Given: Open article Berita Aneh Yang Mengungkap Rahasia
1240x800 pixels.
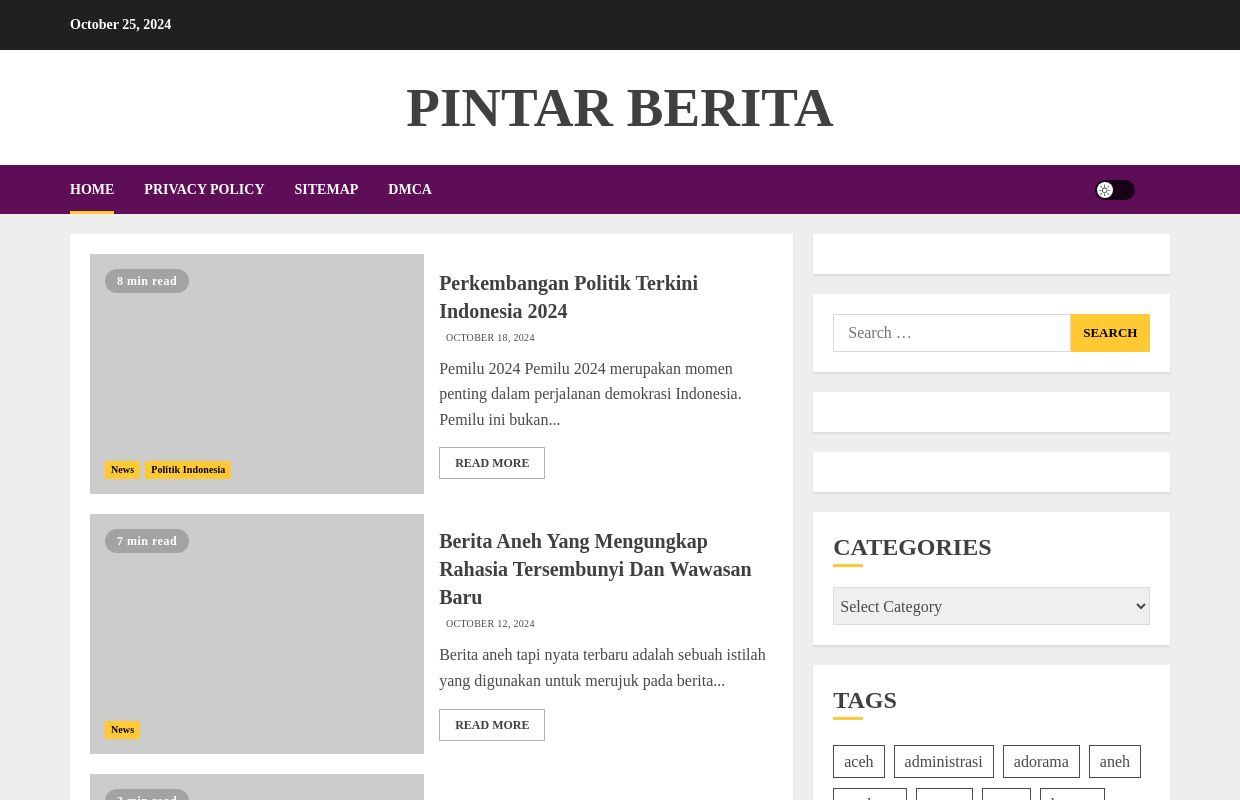Looking at the screenshot, I should click(x=595, y=569).
